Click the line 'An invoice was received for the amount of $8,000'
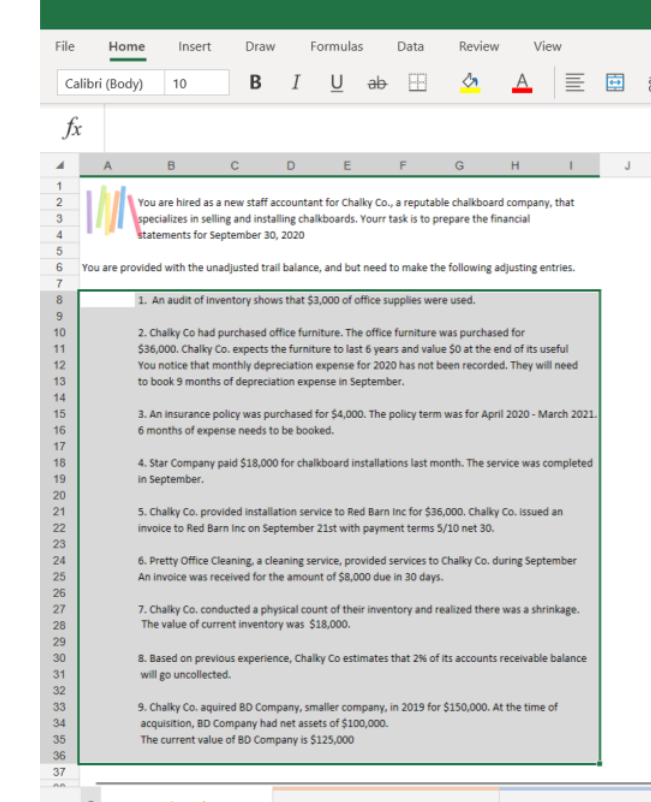 (x=290, y=577)
